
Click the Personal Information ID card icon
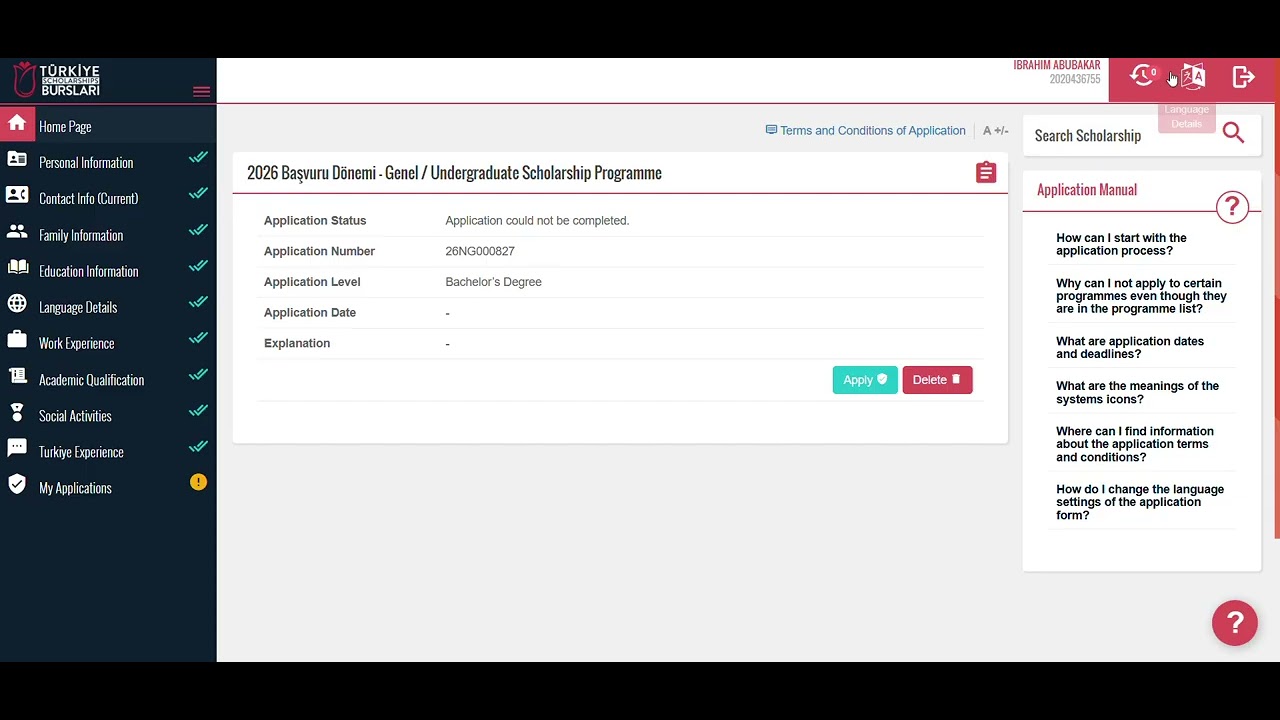17,159
